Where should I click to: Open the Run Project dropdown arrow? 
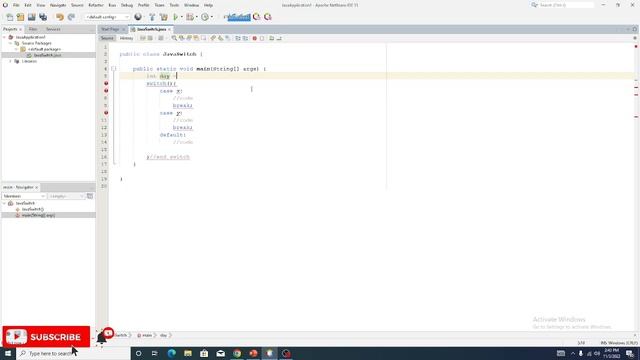181,17
